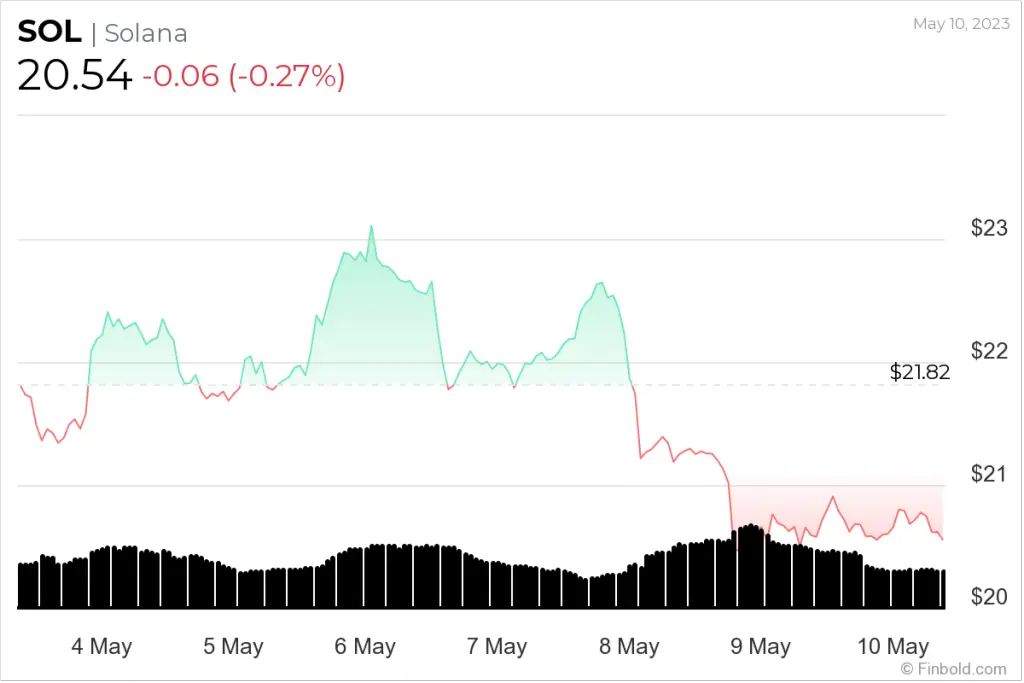Click the $23 price axis label
Screen dimensions: 1024x683
click(989, 228)
